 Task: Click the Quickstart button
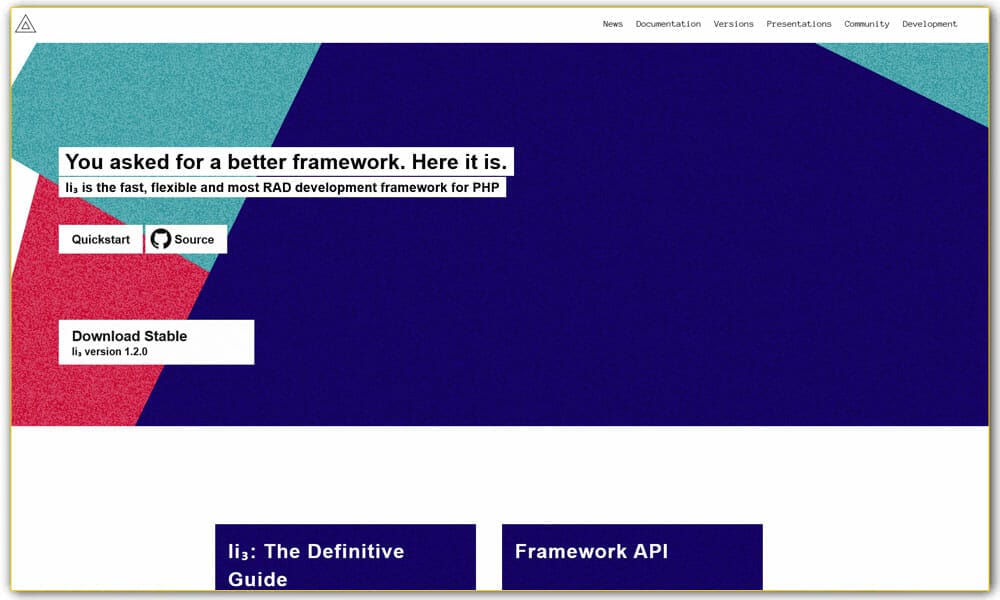pos(101,239)
